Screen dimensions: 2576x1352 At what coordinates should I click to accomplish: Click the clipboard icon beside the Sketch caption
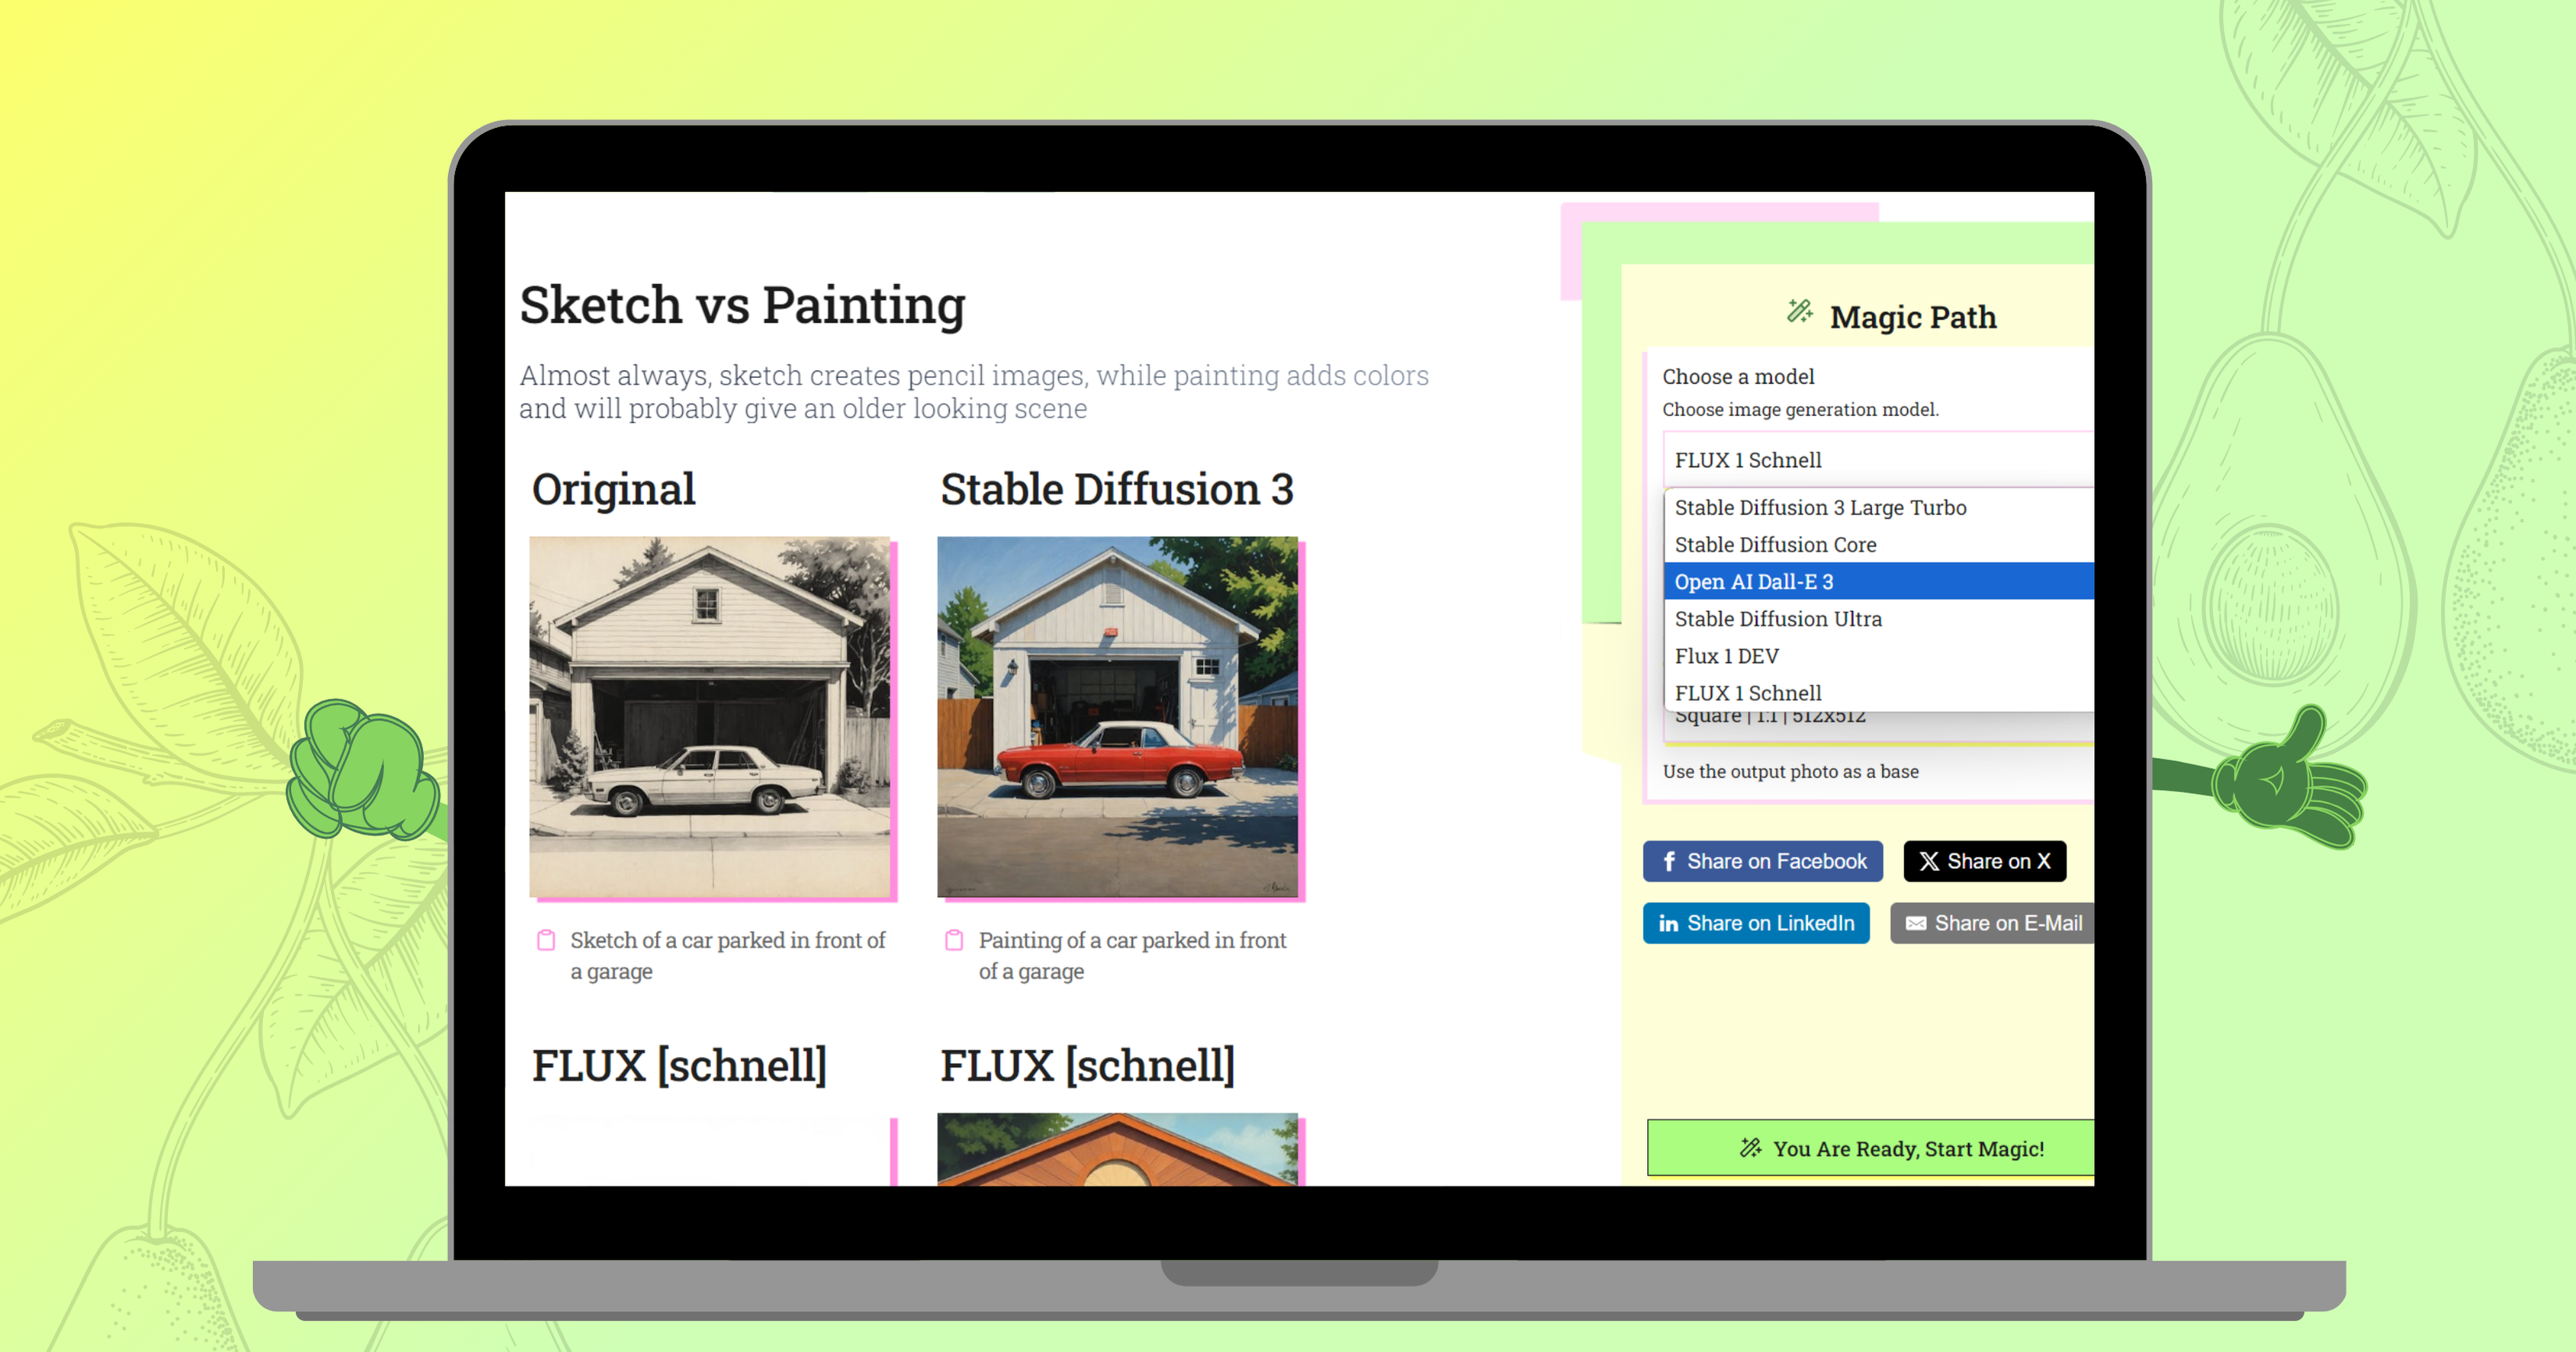pos(546,940)
